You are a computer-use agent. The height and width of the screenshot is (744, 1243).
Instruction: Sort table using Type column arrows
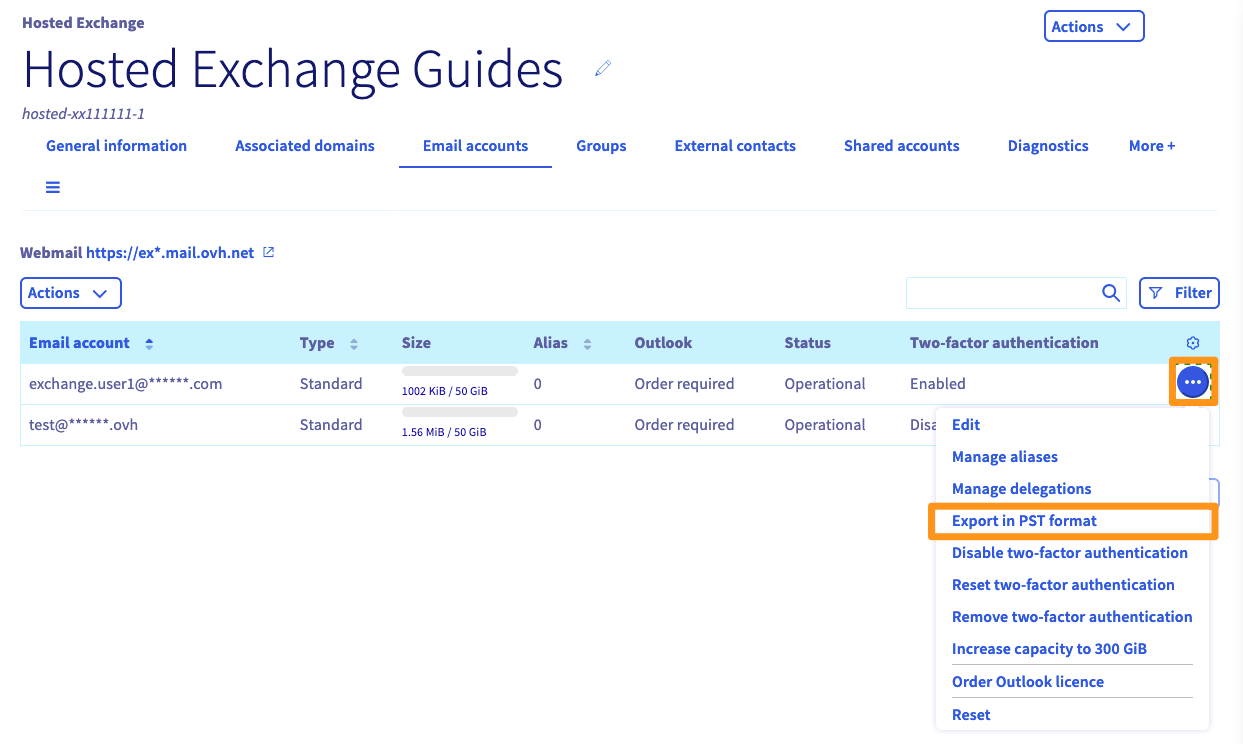(354, 344)
